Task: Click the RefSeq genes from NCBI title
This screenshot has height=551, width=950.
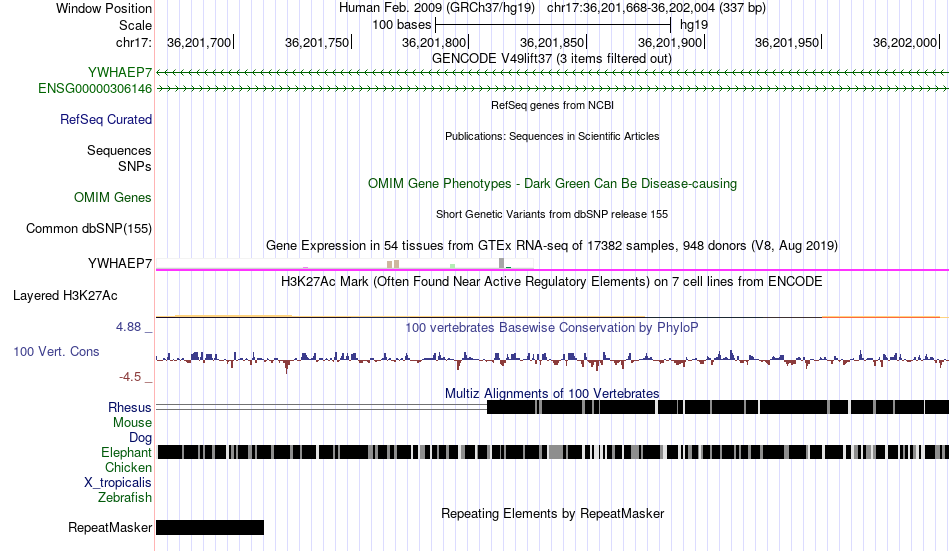Action: tap(552, 105)
